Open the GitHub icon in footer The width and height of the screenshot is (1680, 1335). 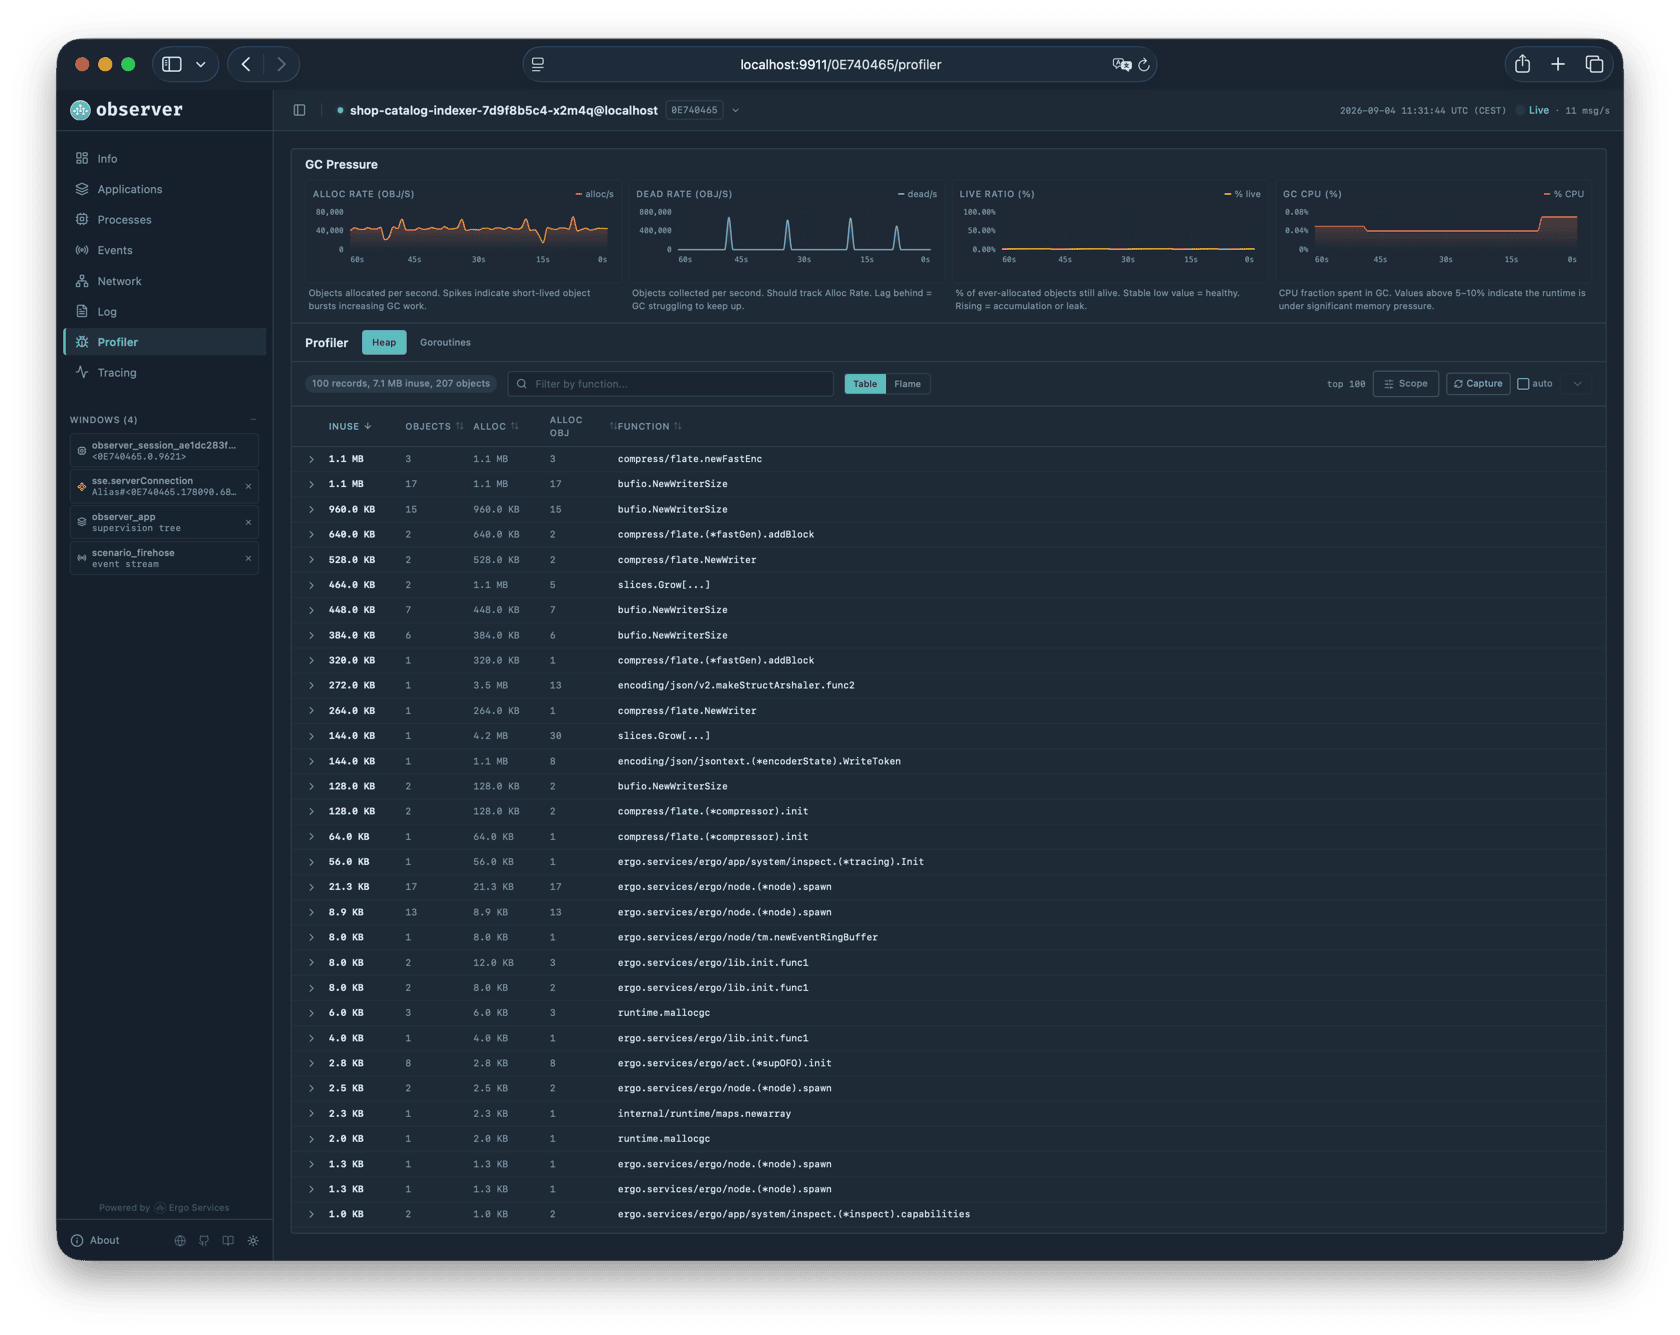(x=204, y=1241)
